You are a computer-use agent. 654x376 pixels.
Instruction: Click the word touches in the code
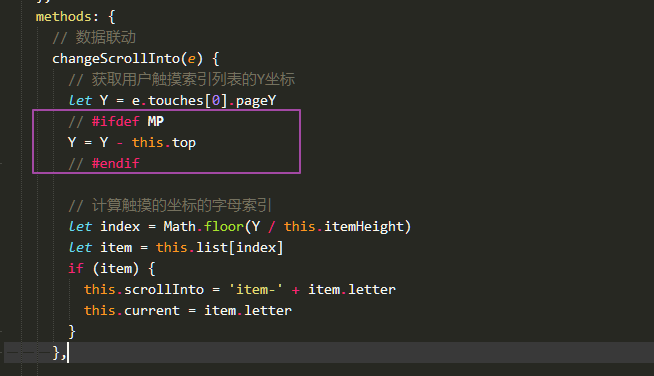[x=176, y=101]
